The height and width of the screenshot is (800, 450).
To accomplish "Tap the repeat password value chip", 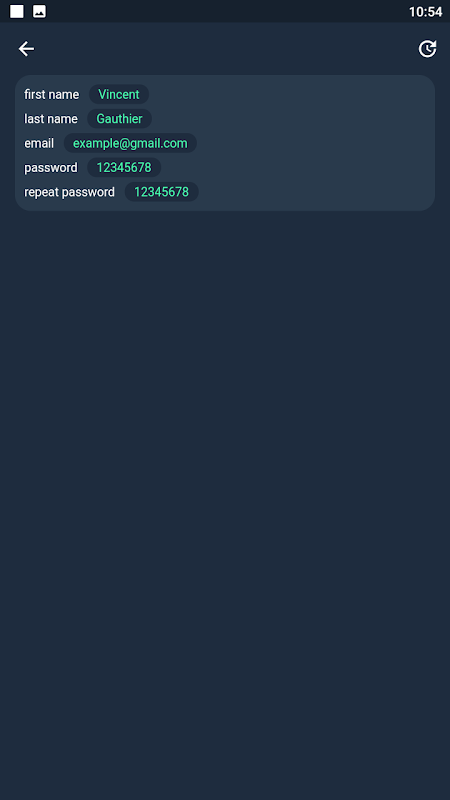I will click(162, 192).
